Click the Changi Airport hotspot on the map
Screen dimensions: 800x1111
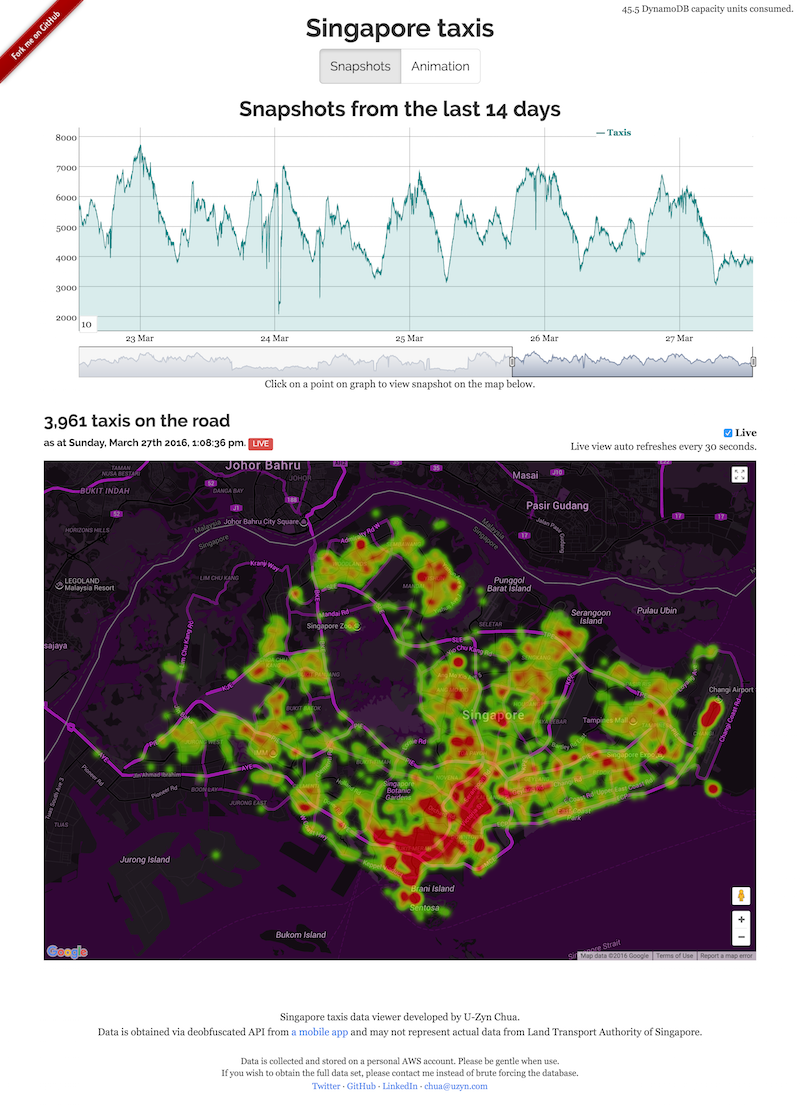coord(712,715)
